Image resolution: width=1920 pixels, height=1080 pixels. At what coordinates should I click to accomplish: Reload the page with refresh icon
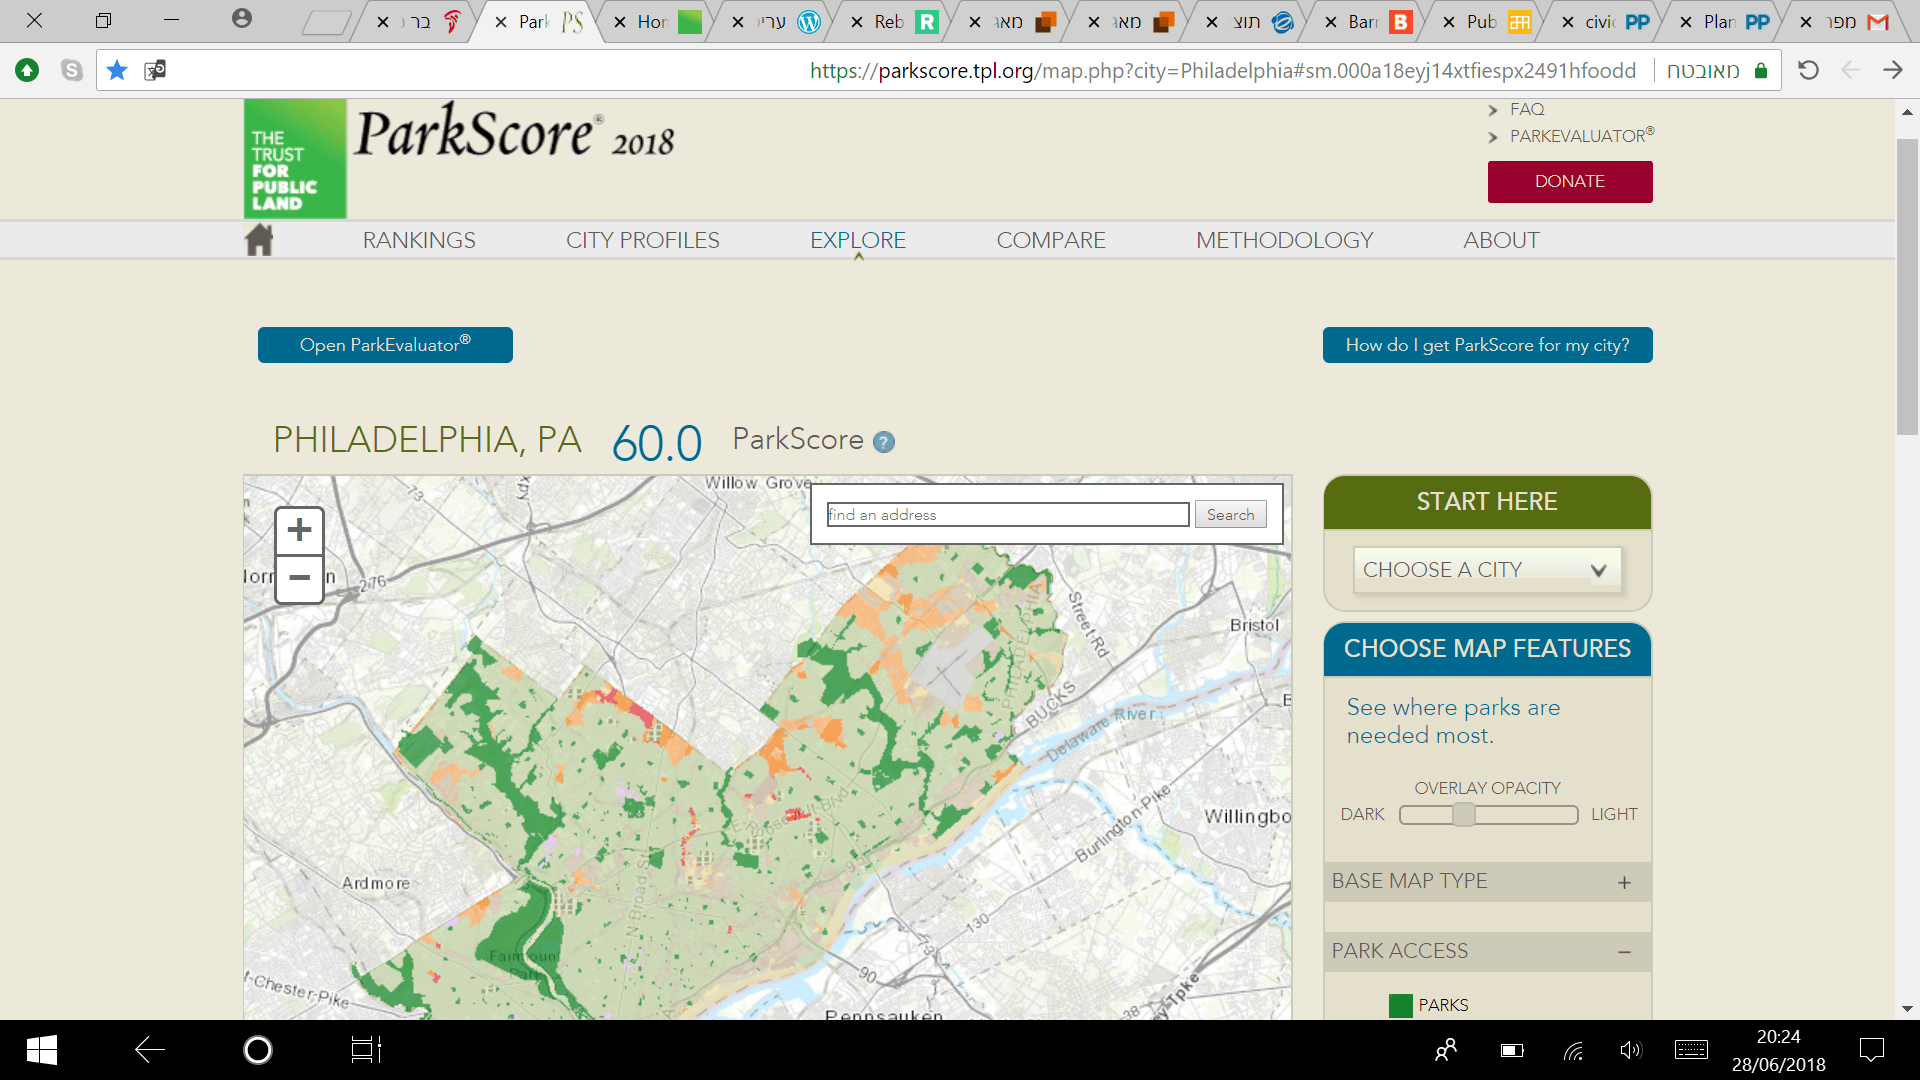(1808, 70)
